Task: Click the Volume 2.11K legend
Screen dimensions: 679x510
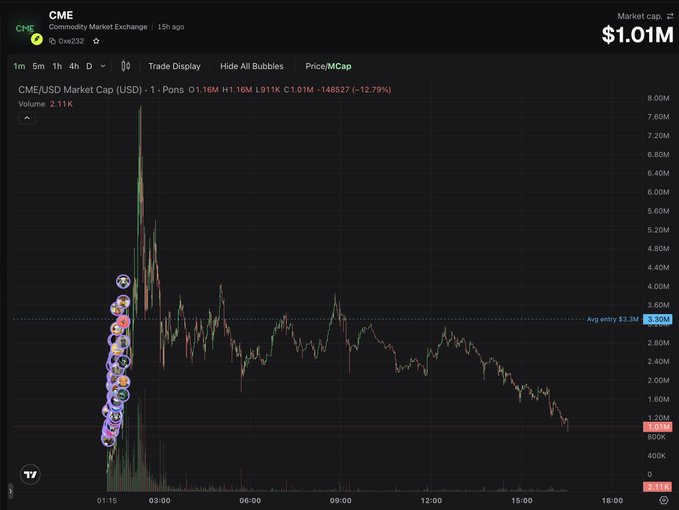Action: (45, 104)
